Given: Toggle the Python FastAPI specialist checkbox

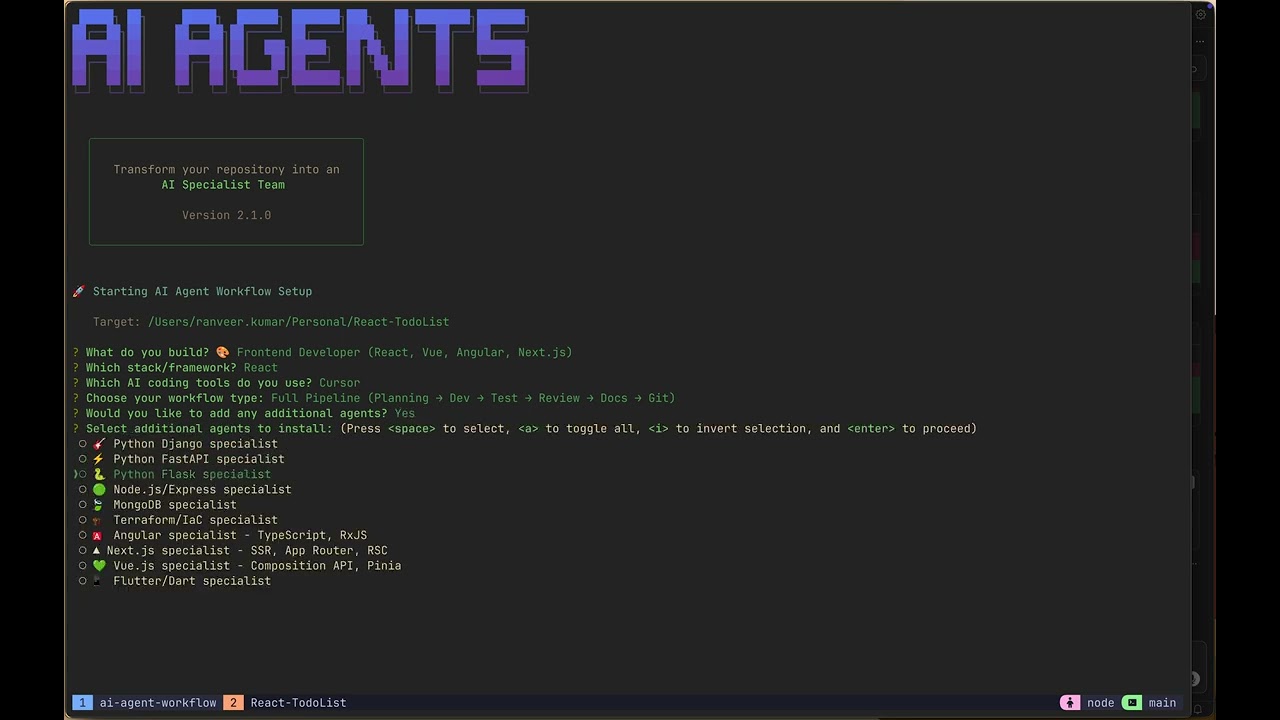Looking at the screenshot, I should (83, 459).
